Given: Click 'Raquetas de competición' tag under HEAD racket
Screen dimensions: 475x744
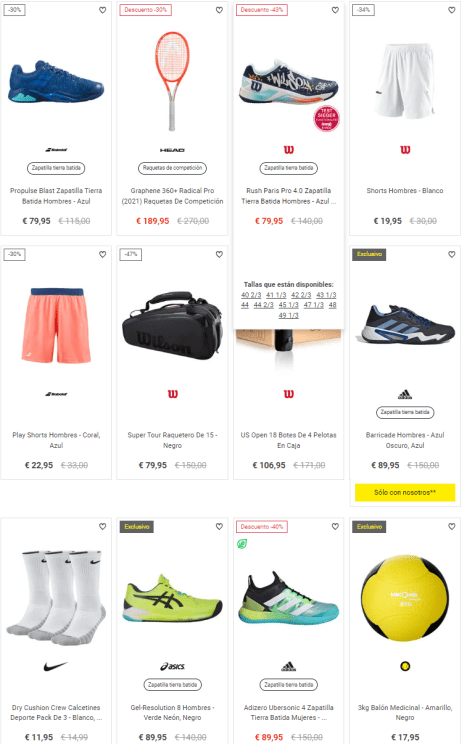Looking at the screenshot, I should (x=172, y=168).
